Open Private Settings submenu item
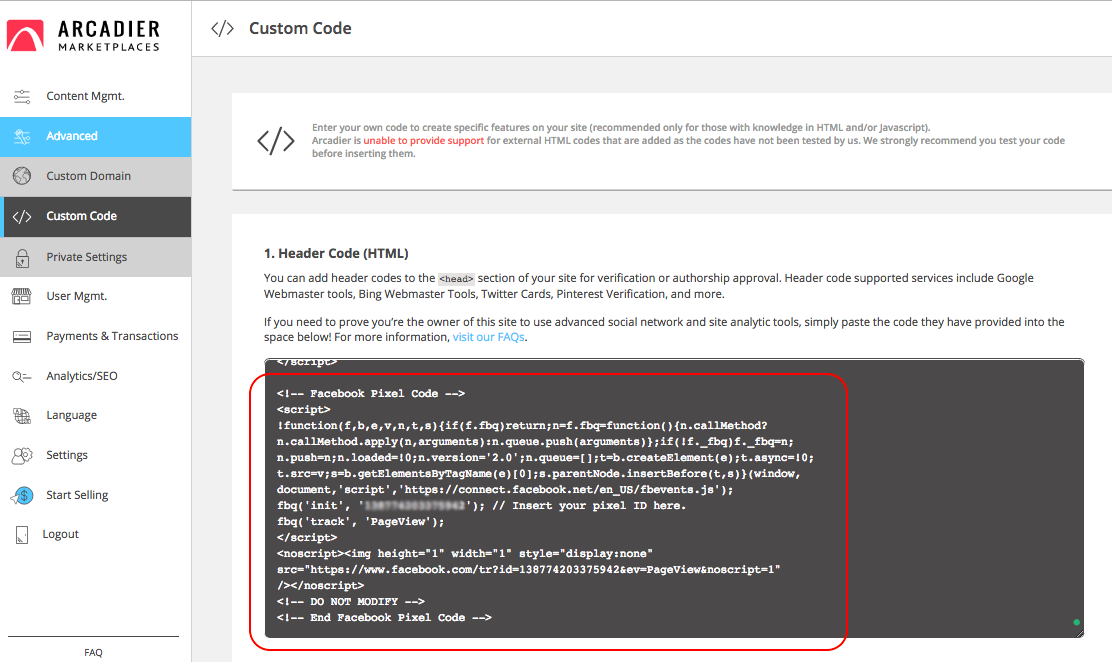The image size is (1112, 662). (96, 257)
